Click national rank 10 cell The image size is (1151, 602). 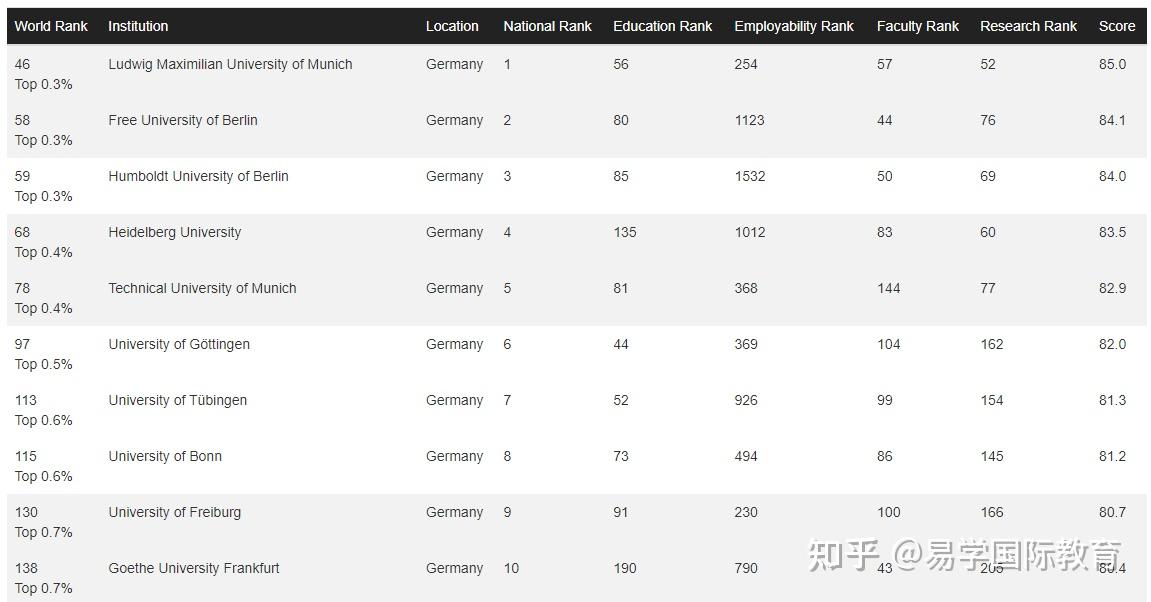(x=511, y=568)
